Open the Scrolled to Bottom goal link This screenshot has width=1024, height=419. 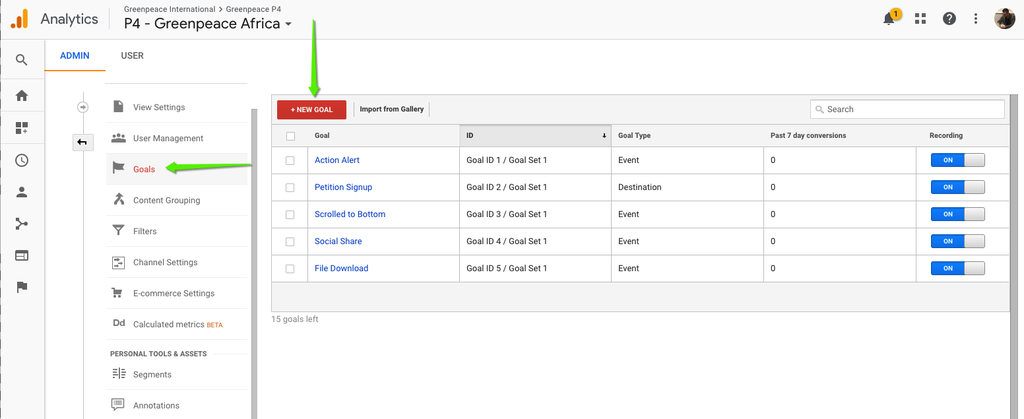[x=350, y=214]
